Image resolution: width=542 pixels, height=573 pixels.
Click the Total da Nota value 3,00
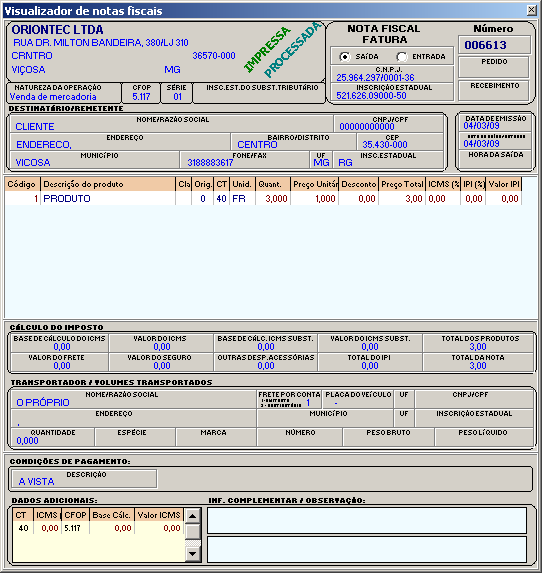pos(478,365)
